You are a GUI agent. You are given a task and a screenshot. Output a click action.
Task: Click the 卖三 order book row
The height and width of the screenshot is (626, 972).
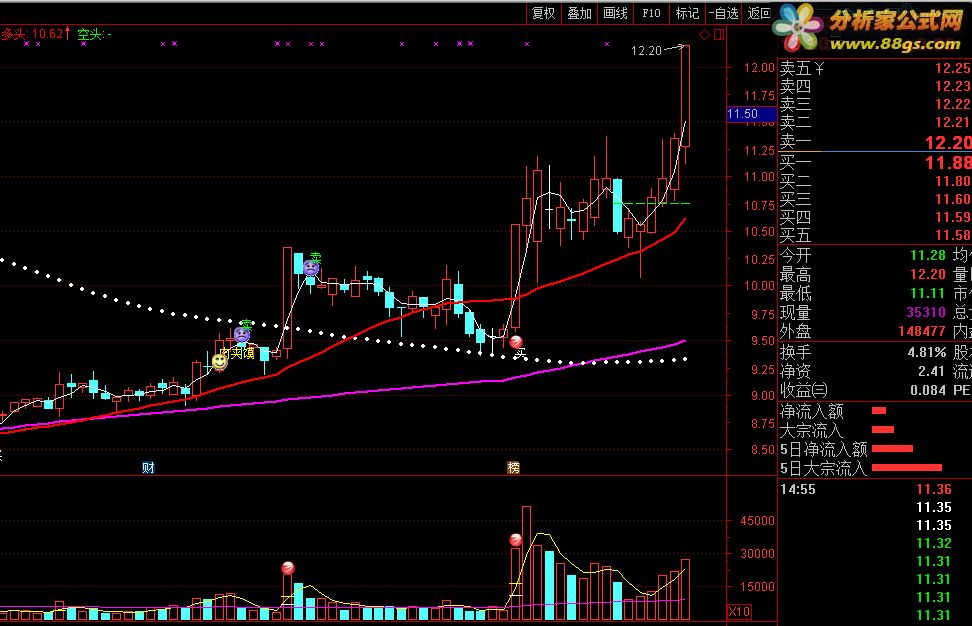coord(875,104)
